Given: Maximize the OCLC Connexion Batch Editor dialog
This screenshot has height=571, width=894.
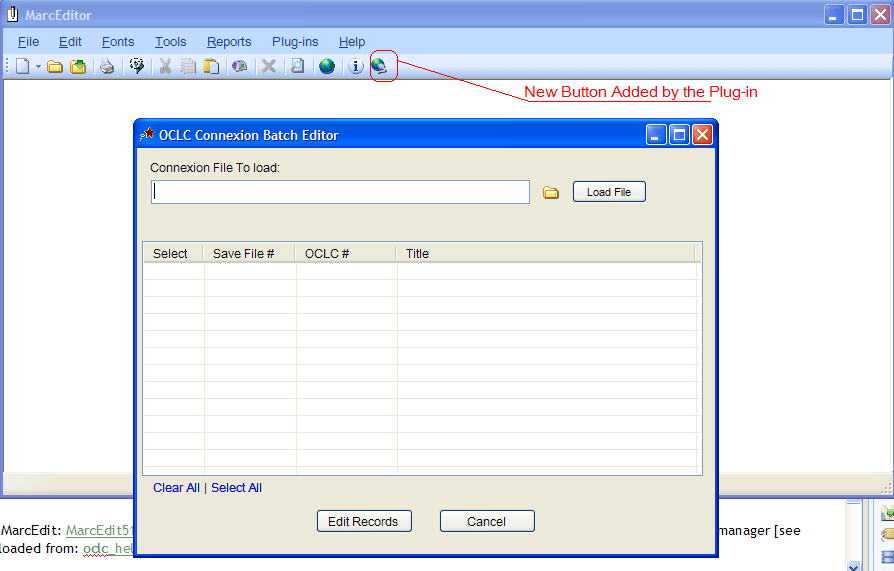Looking at the screenshot, I should [679, 135].
